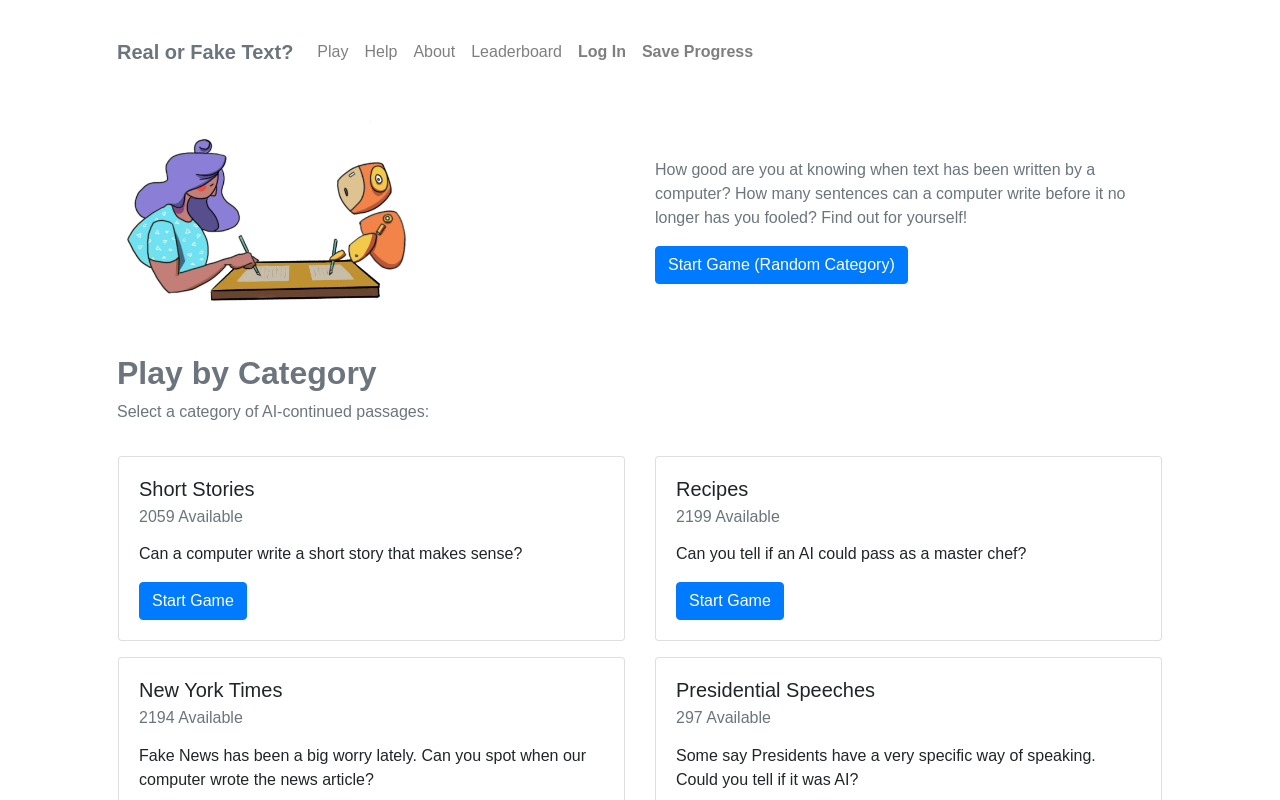Go to the About page
The width and height of the screenshot is (1280, 800).
[434, 52]
